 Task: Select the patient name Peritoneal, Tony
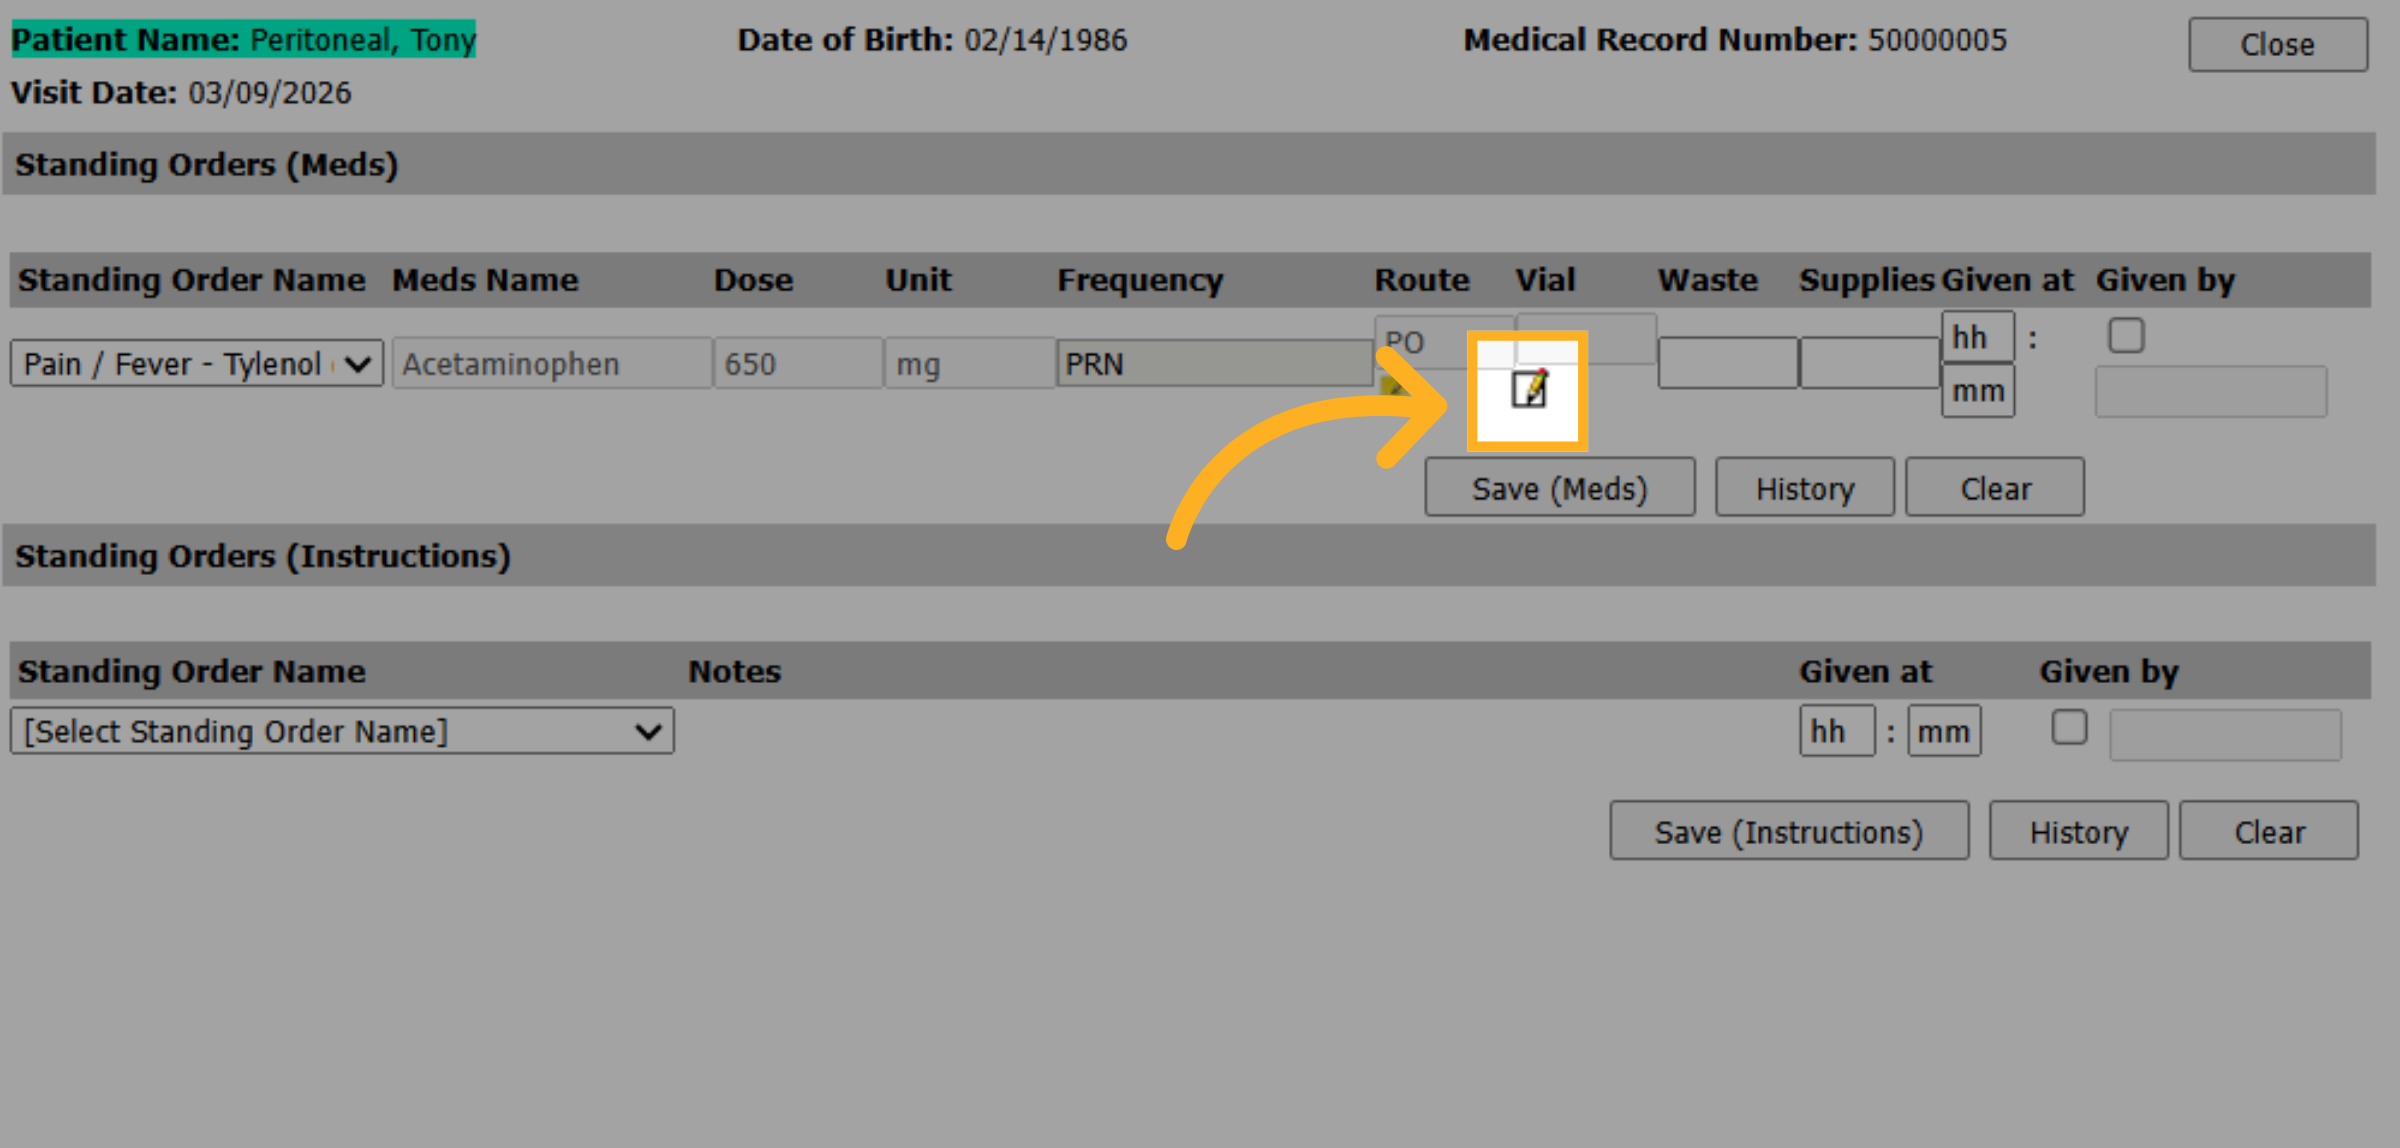point(363,40)
